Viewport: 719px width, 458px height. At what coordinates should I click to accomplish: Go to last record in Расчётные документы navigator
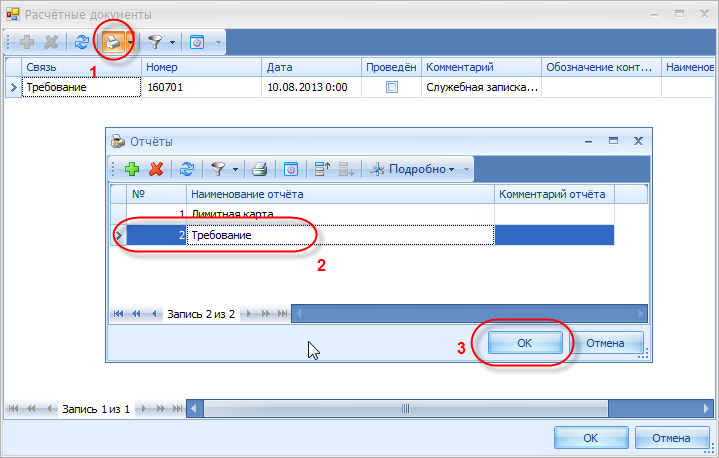pos(178,408)
